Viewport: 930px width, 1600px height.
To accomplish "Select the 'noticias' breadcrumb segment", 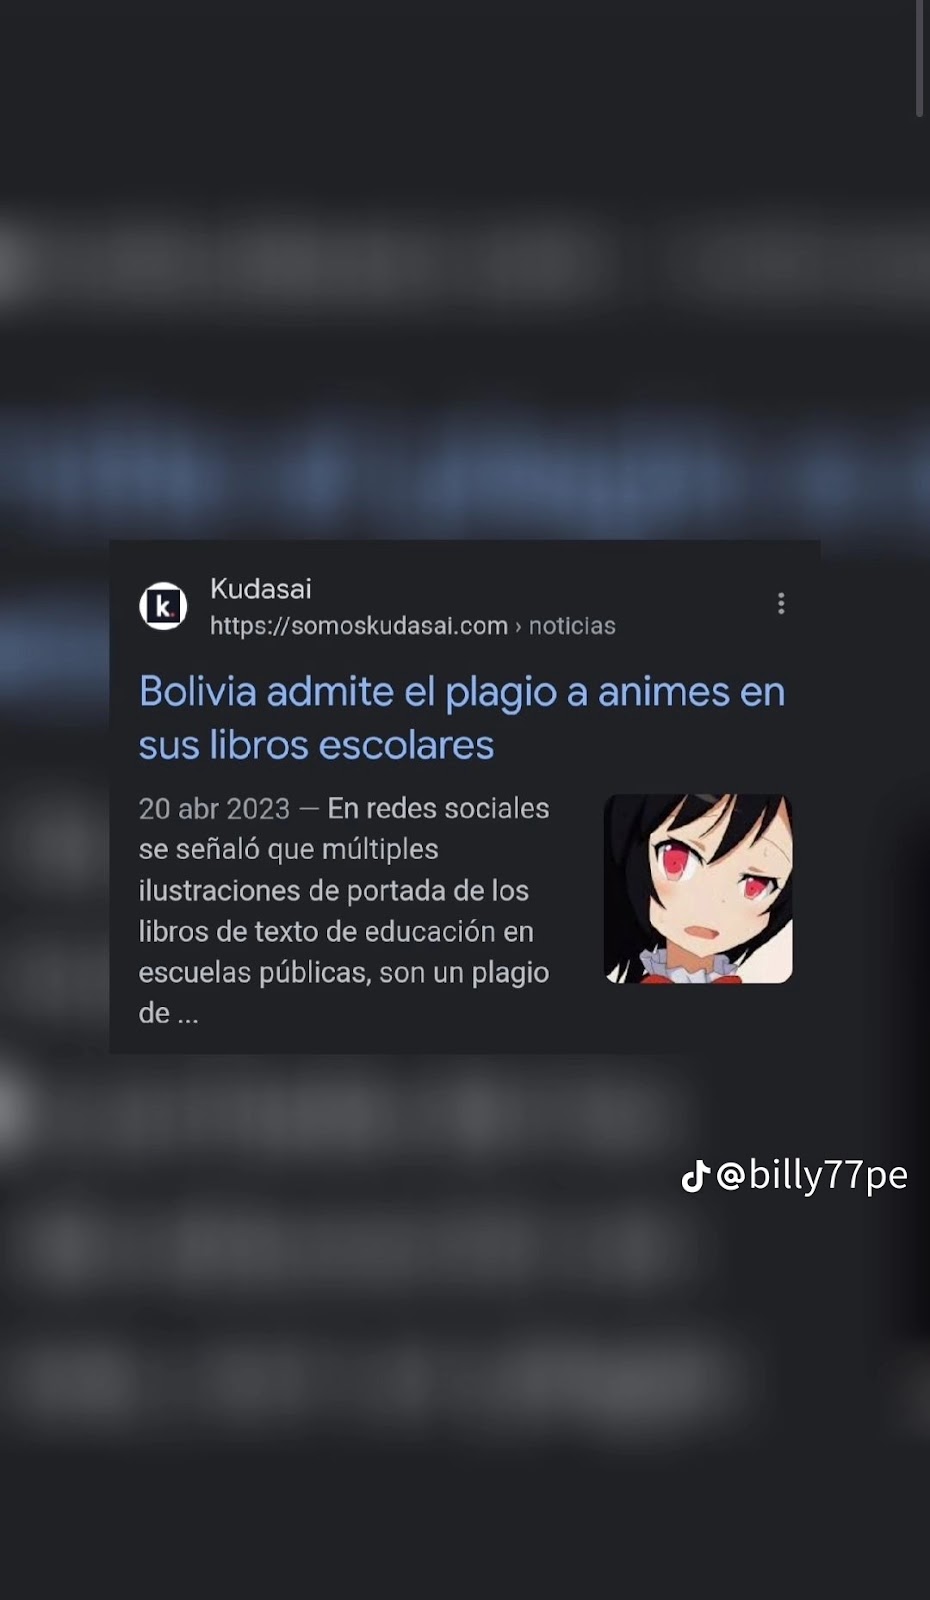I will click(572, 626).
